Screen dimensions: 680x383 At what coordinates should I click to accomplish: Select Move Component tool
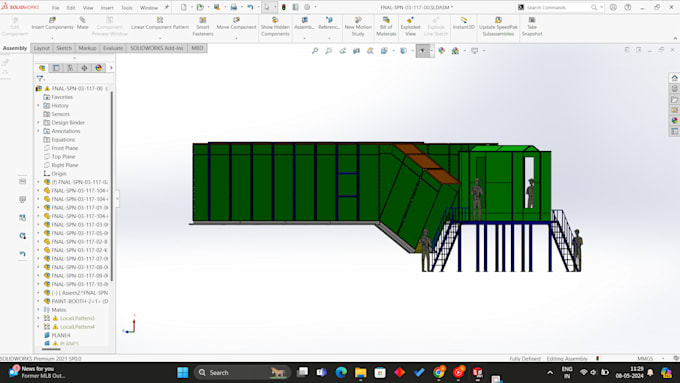click(236, 23)
